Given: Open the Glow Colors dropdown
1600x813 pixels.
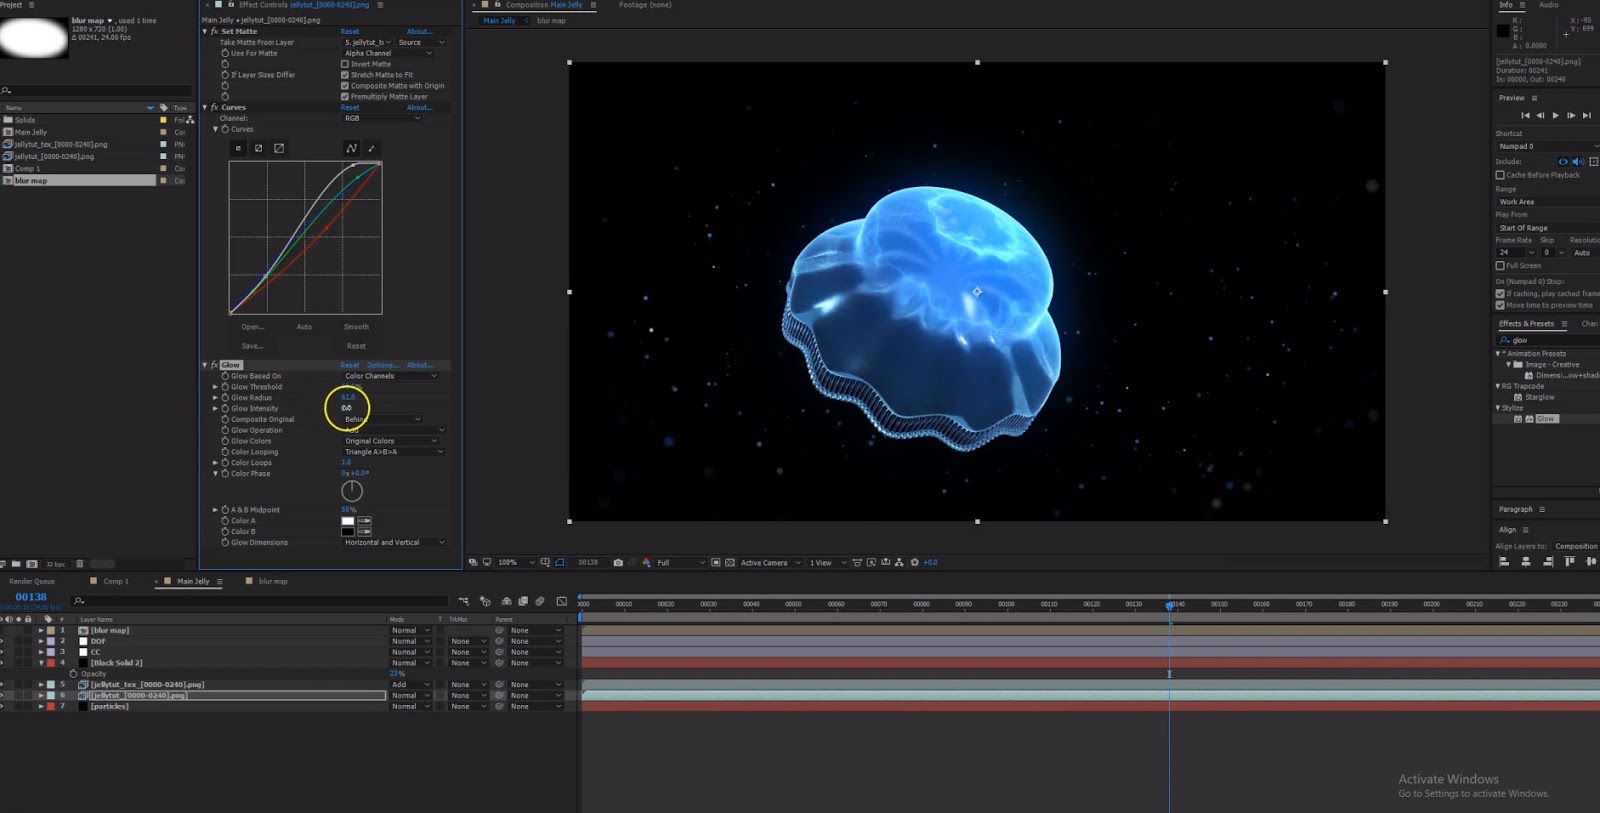Looking at the screenshot, I should [391, 441].
